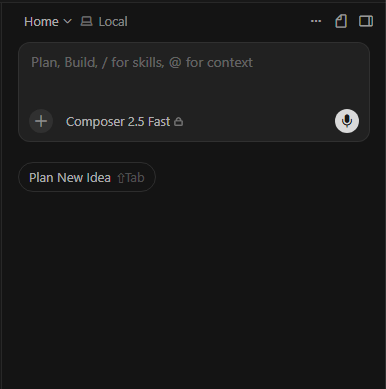
Task: Open the Composer 2.5 Fast model selector
Action: (x=124, y=122)
